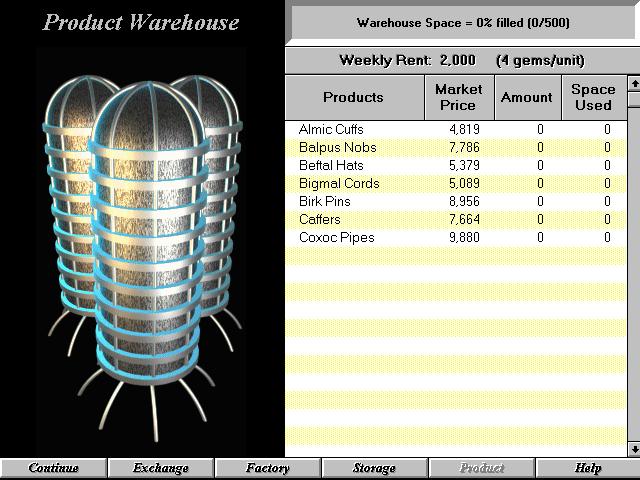This screenshot has width=640, height=480.
Task: Click the 4 gems/unit label
Action: (540, 61)
